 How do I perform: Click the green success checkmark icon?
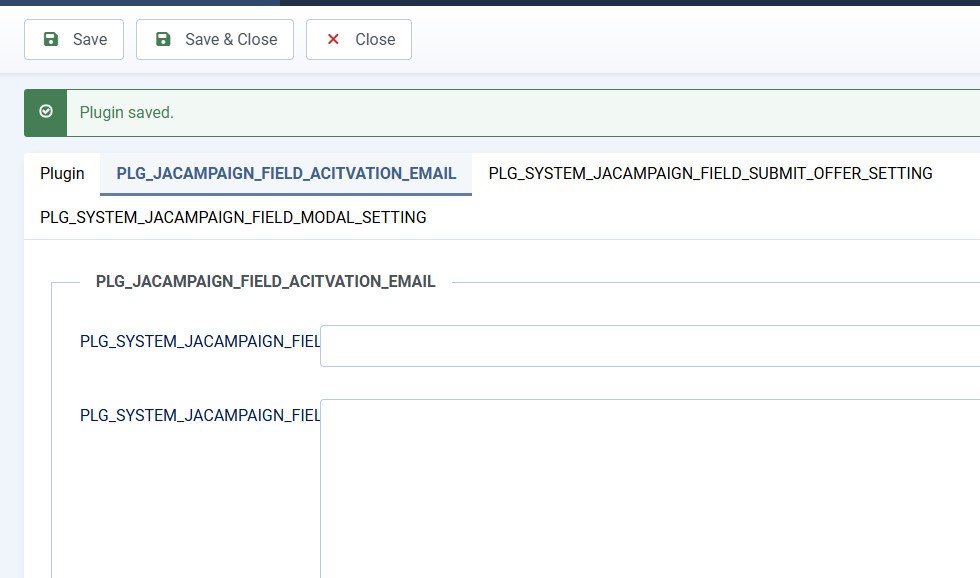45,112
